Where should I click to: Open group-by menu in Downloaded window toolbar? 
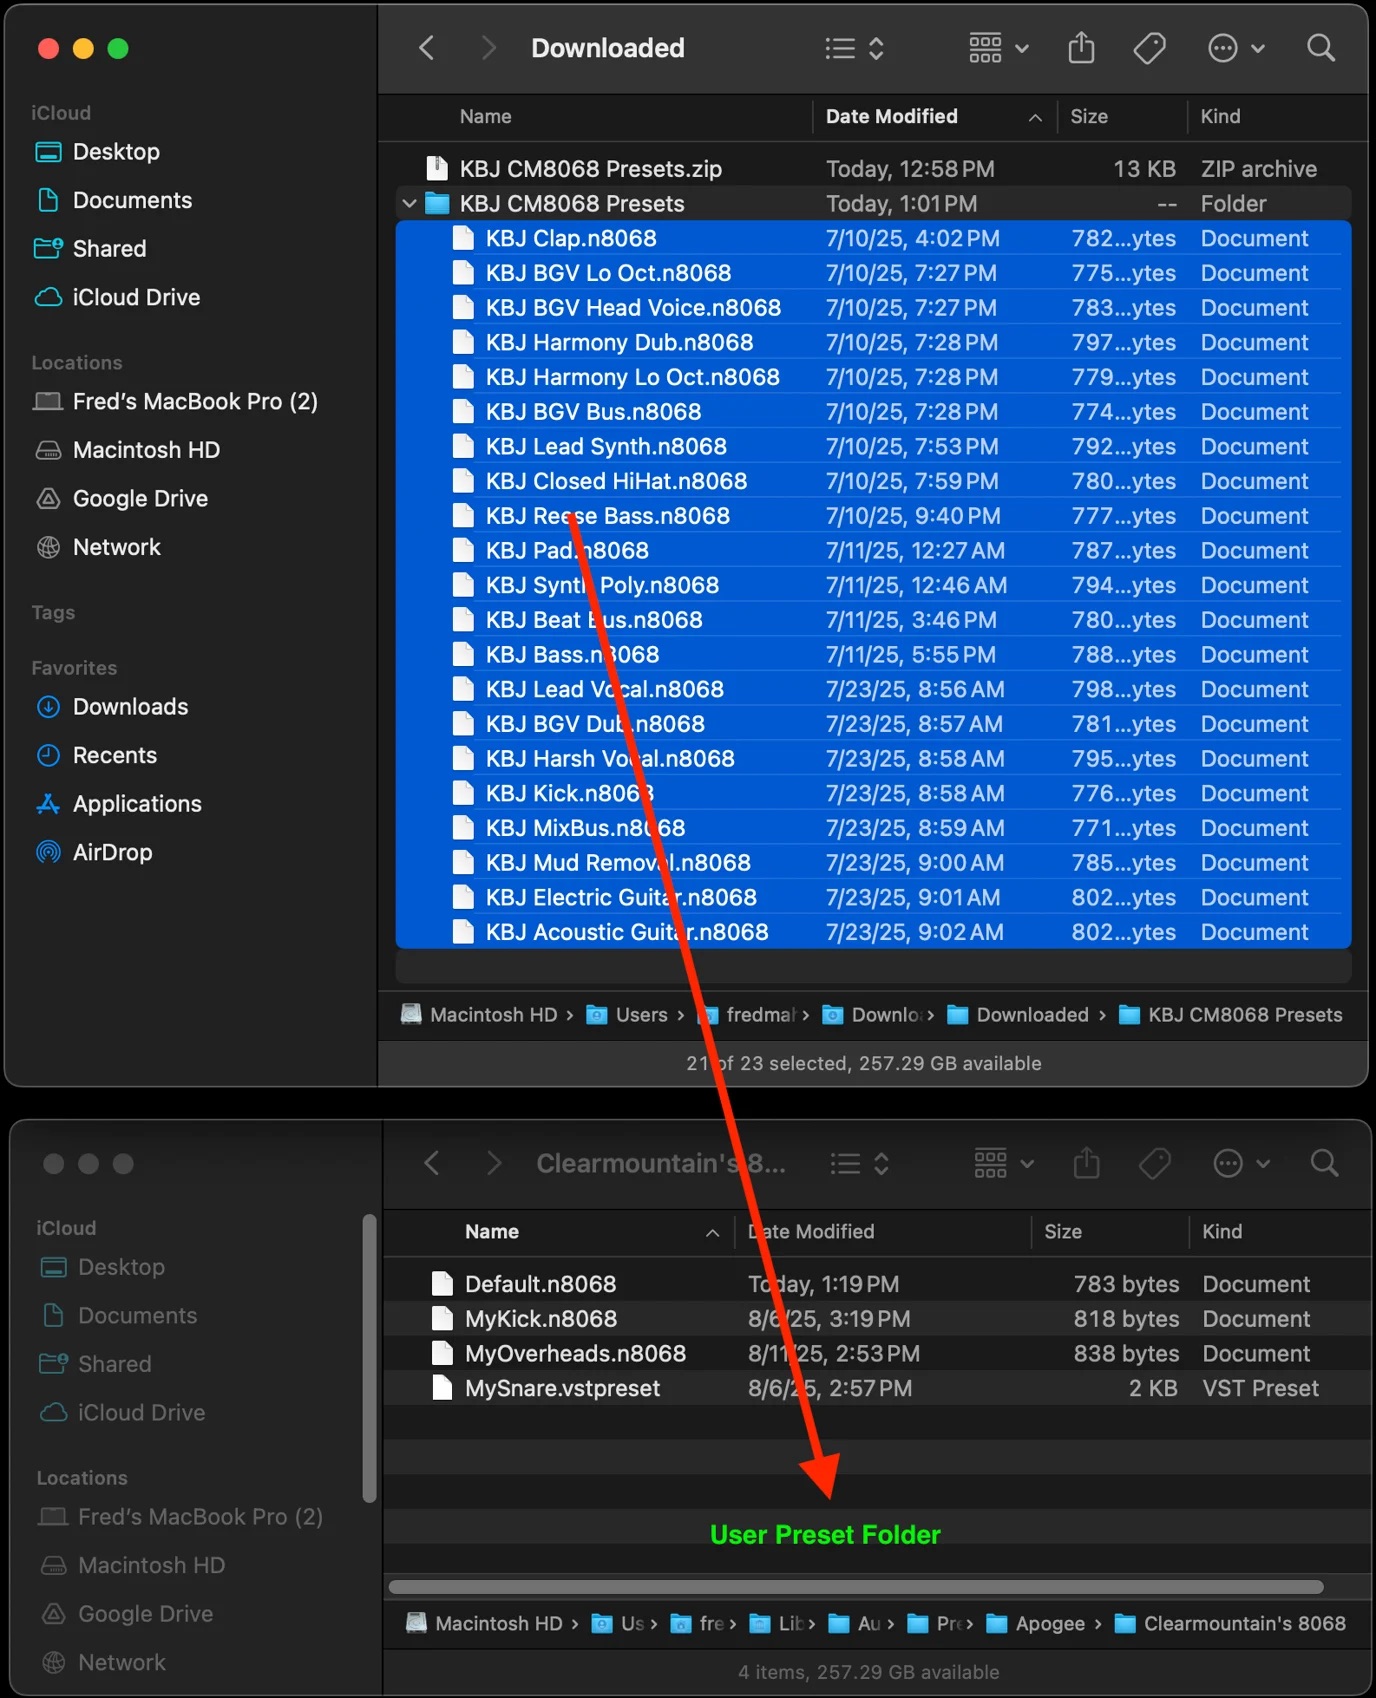click(x=998, y=48)
